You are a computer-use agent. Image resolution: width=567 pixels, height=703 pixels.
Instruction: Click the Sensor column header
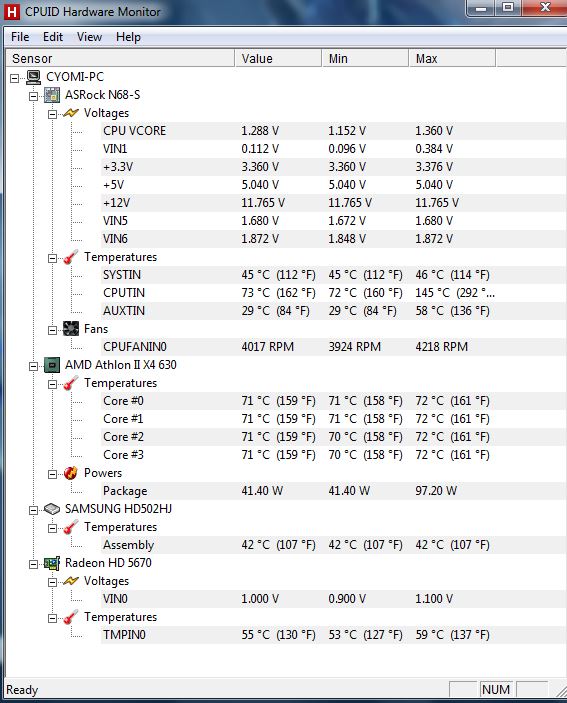coord(120,58)
